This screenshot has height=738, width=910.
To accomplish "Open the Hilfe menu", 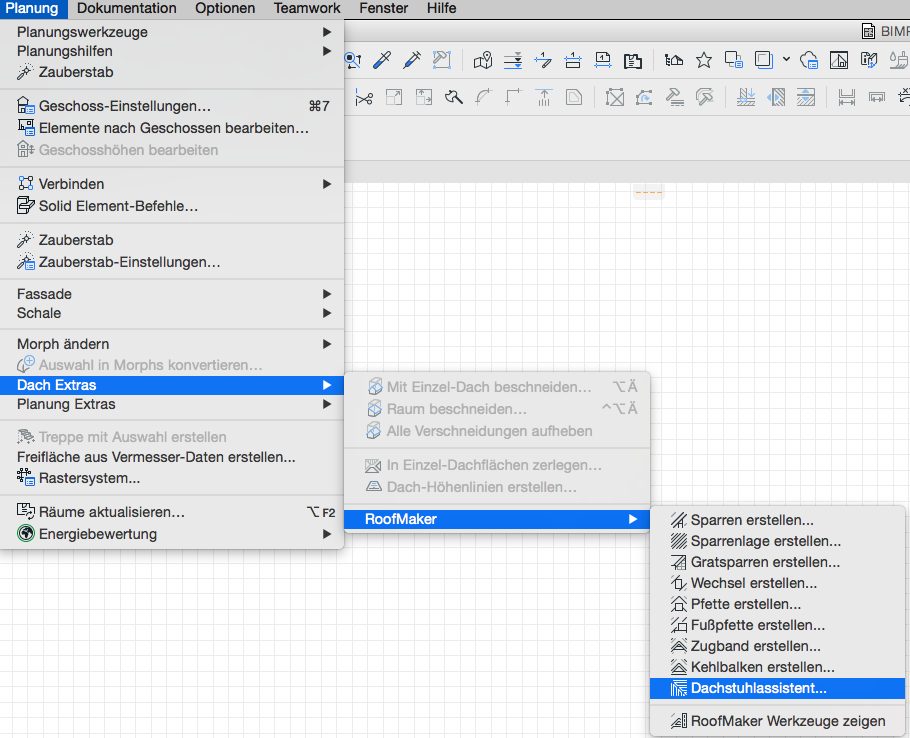I will (x=440, y=8).
